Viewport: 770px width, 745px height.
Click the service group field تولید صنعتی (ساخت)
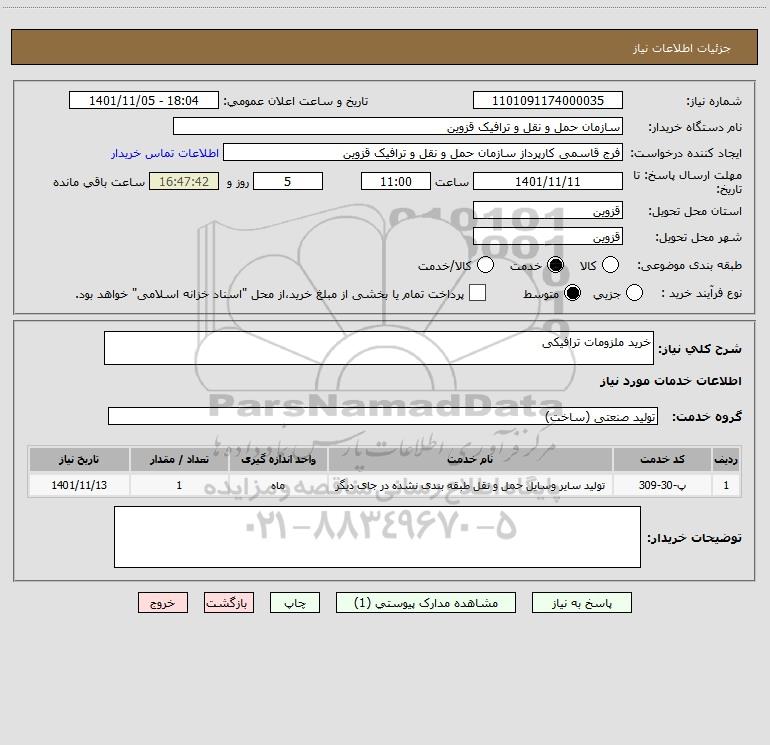(x=383, y=416)
